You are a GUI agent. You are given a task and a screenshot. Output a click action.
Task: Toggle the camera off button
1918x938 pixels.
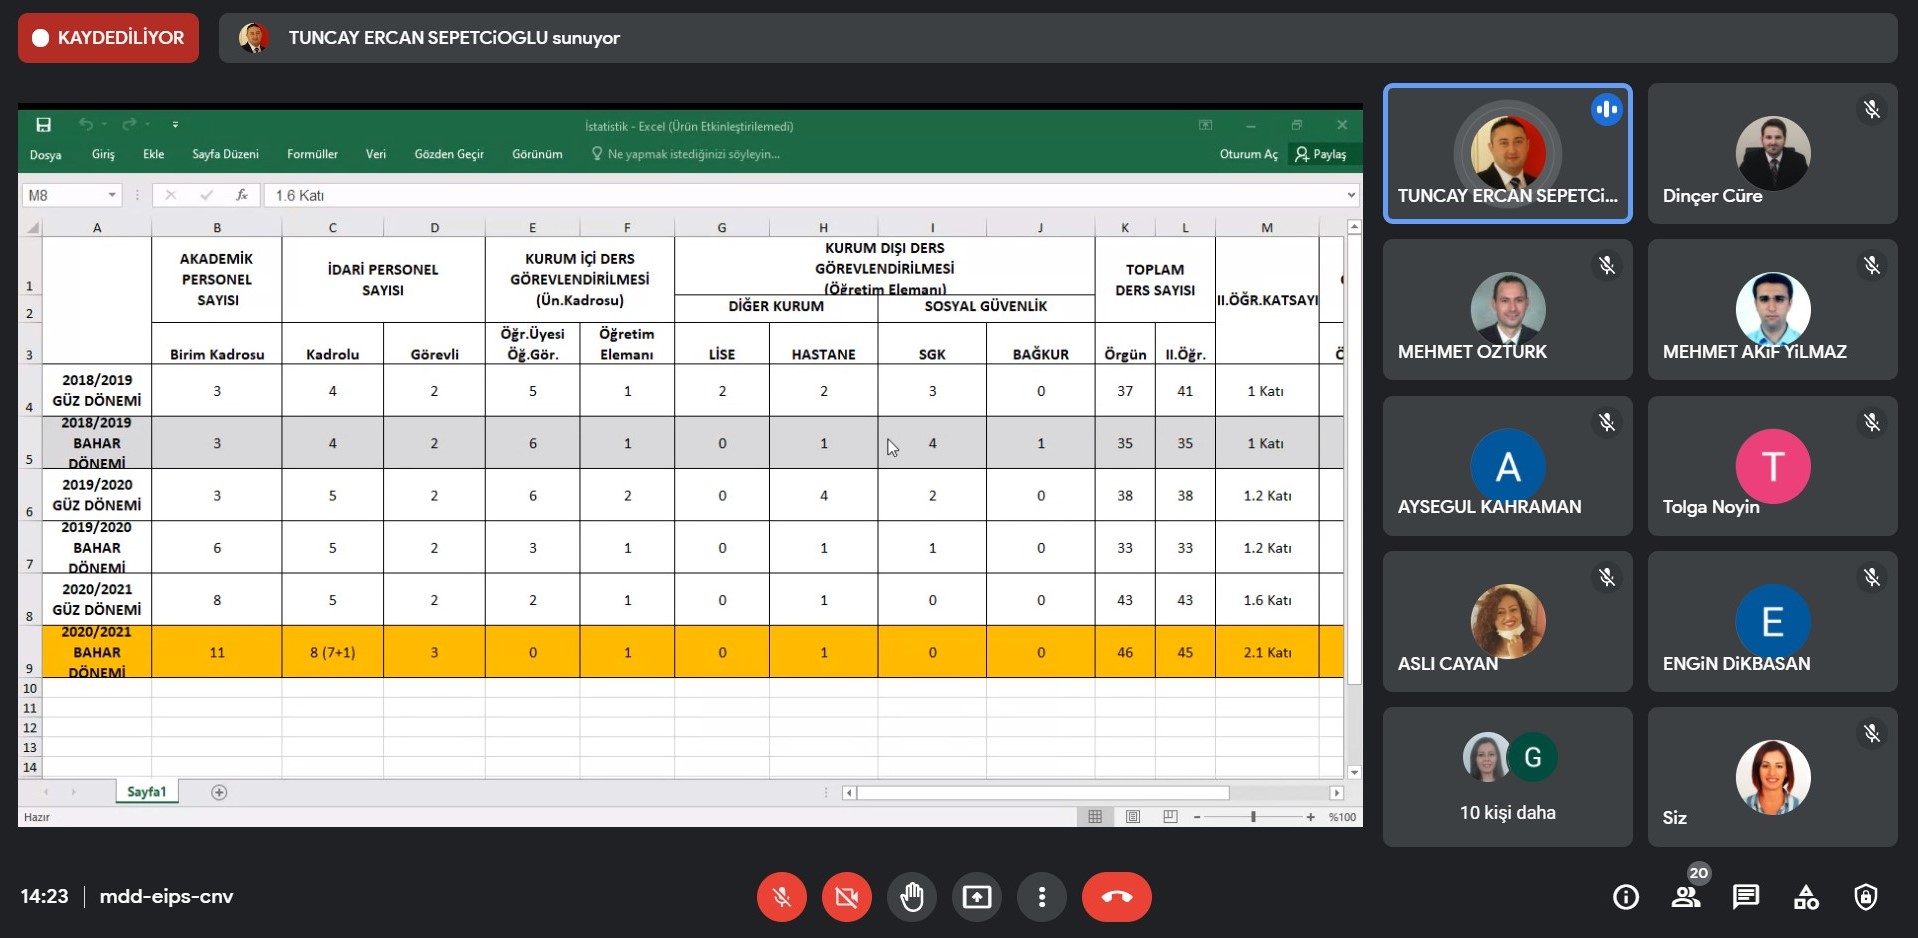pyautogui.click(x=846, y=897)
